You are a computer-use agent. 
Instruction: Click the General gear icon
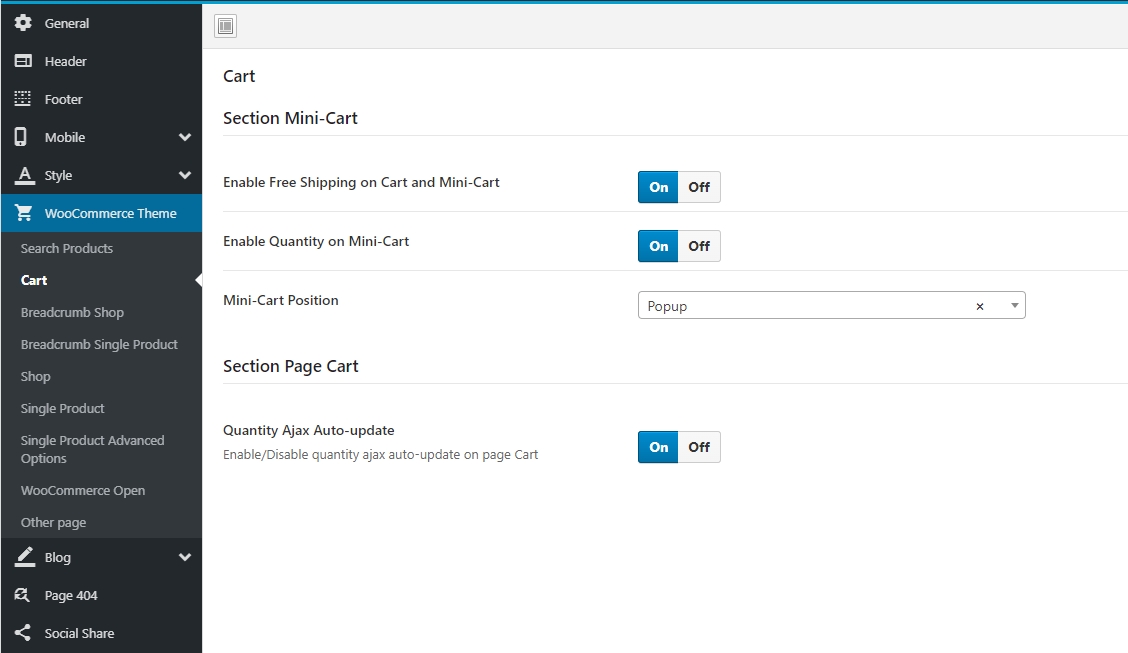(x=23, y=23)
